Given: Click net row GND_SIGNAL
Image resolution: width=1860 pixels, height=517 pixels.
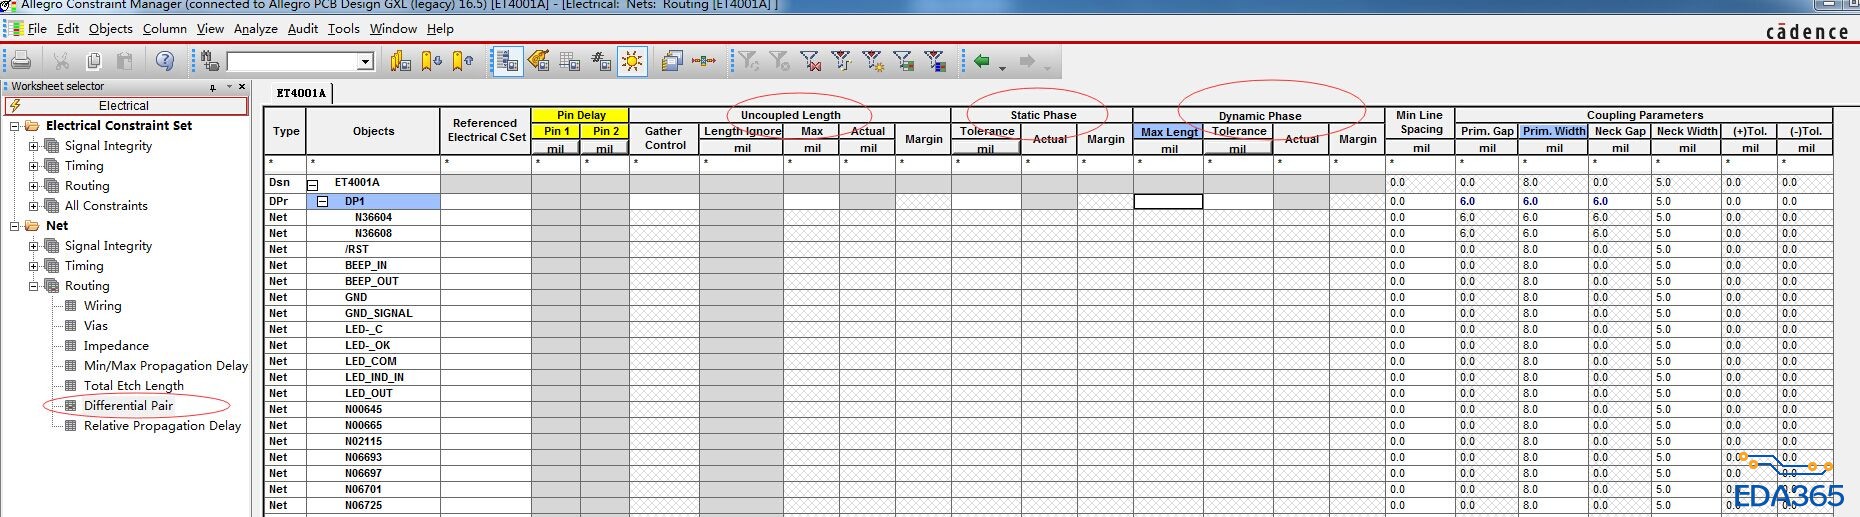Looking at the screenshot, I should coord(373,313).
